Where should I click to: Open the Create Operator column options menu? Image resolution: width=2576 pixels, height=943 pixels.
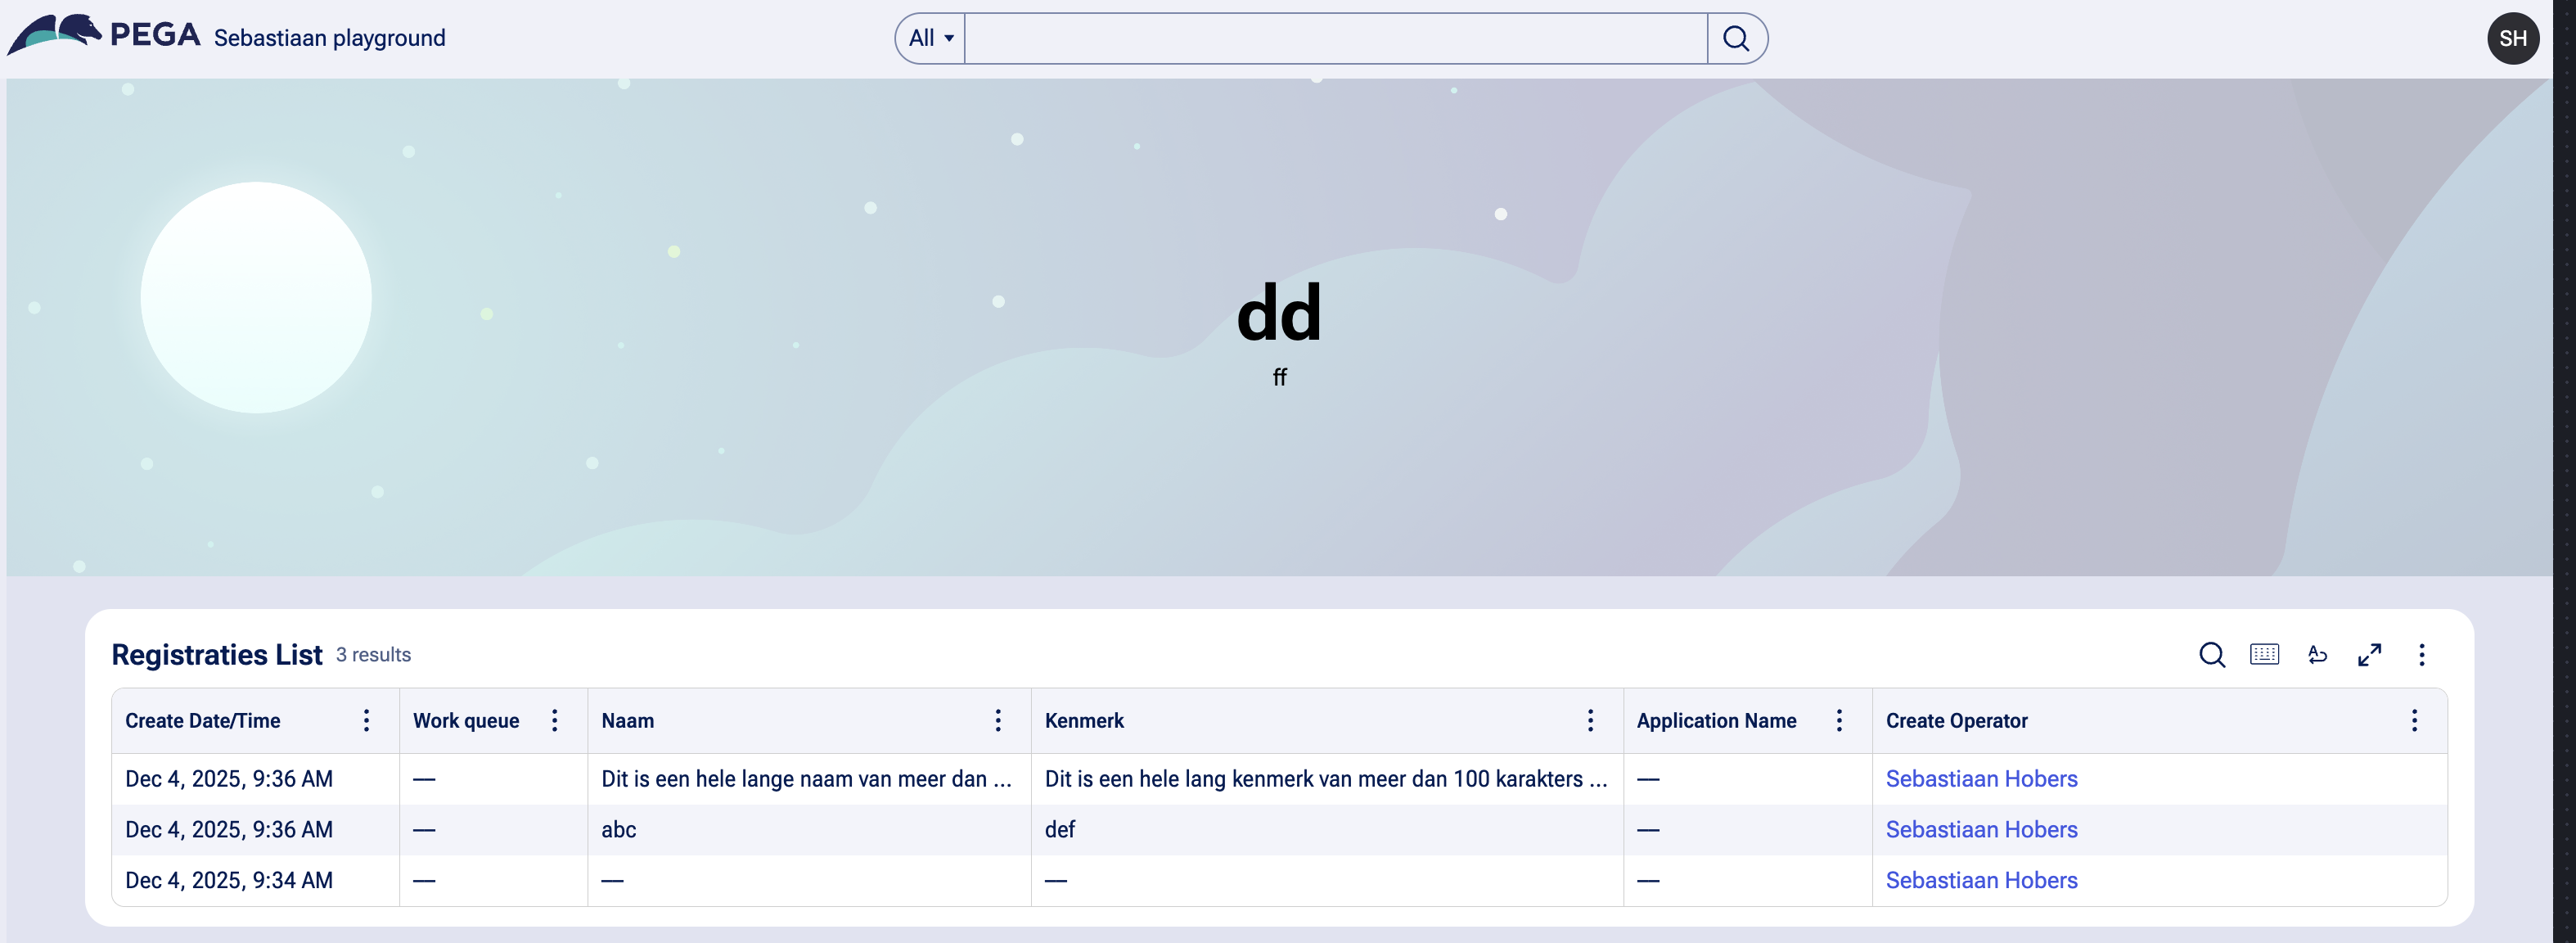click(2414, 721)
